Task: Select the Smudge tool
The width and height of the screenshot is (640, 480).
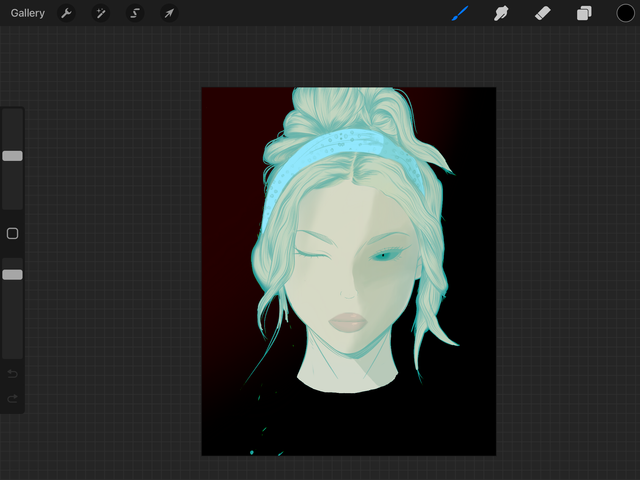Action: [502, 13]
